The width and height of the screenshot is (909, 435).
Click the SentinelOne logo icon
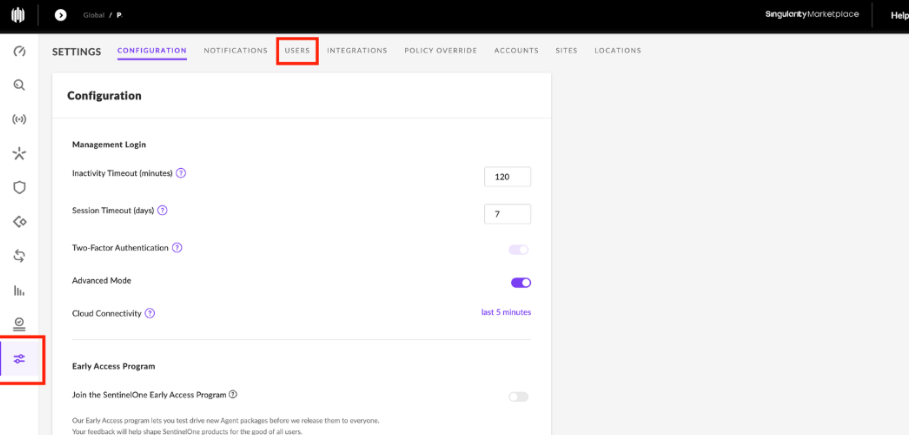click(19, 15)
